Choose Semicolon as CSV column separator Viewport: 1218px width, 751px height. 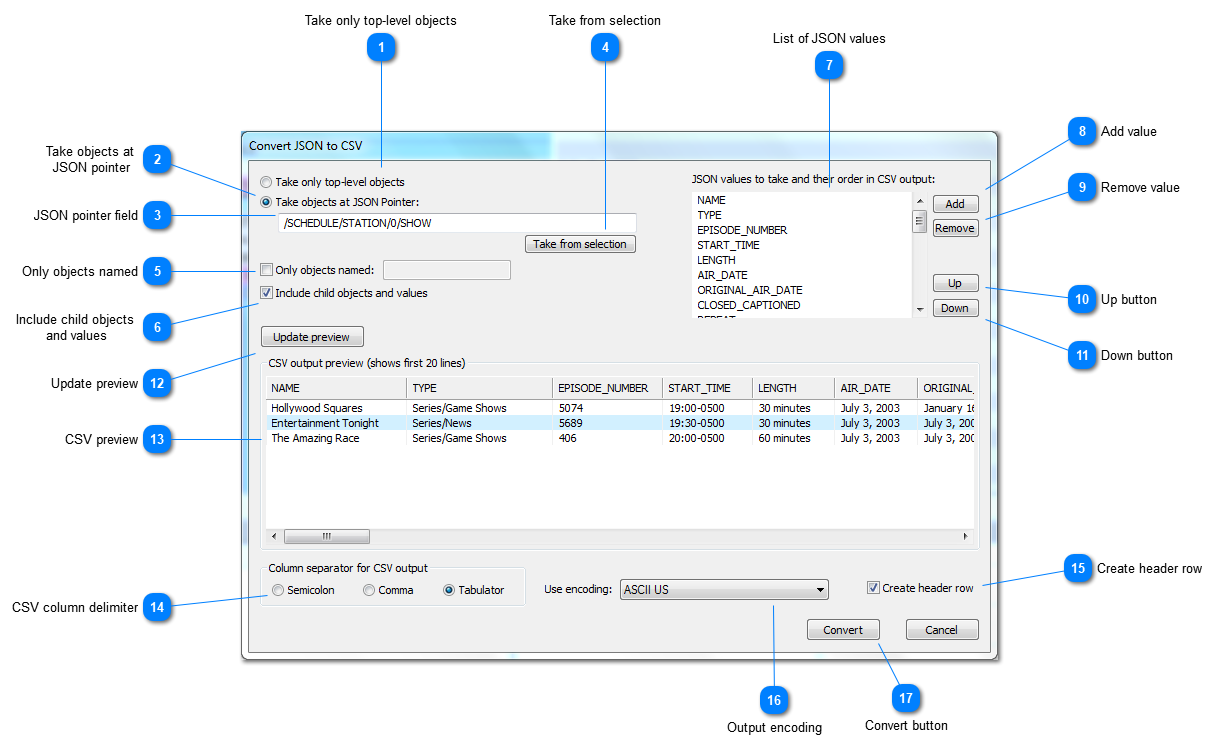pyautogui.click(x=278, y=590)
